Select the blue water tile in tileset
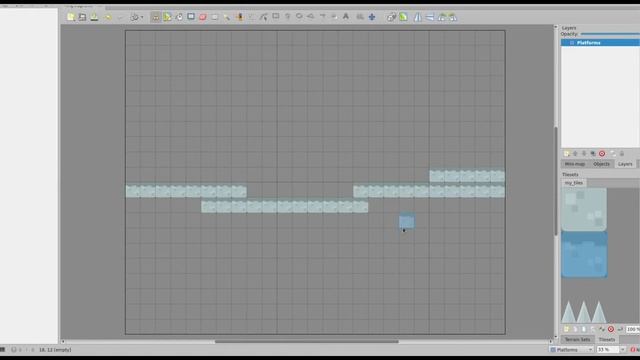Screen dimensions: 640x360 [584, 255]
